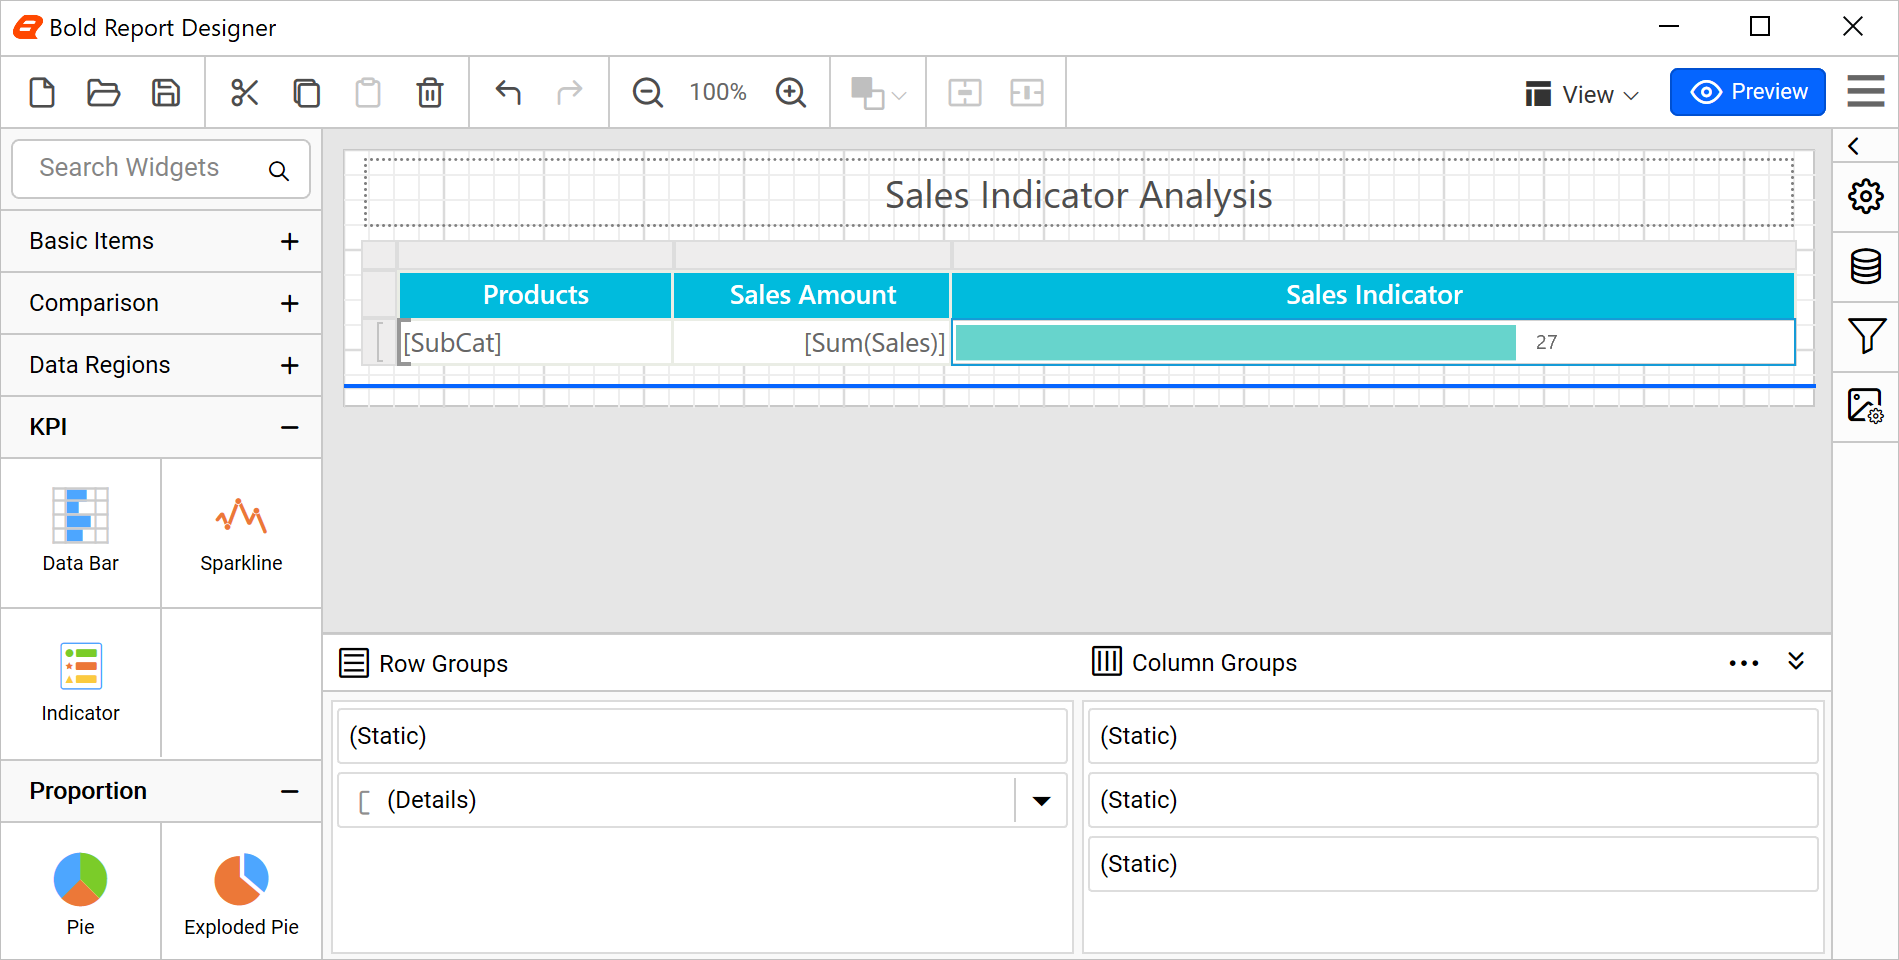Select the Exploded Pie widget
The height and width of the screenshot is (960, 1899).
tap(241, 892)
